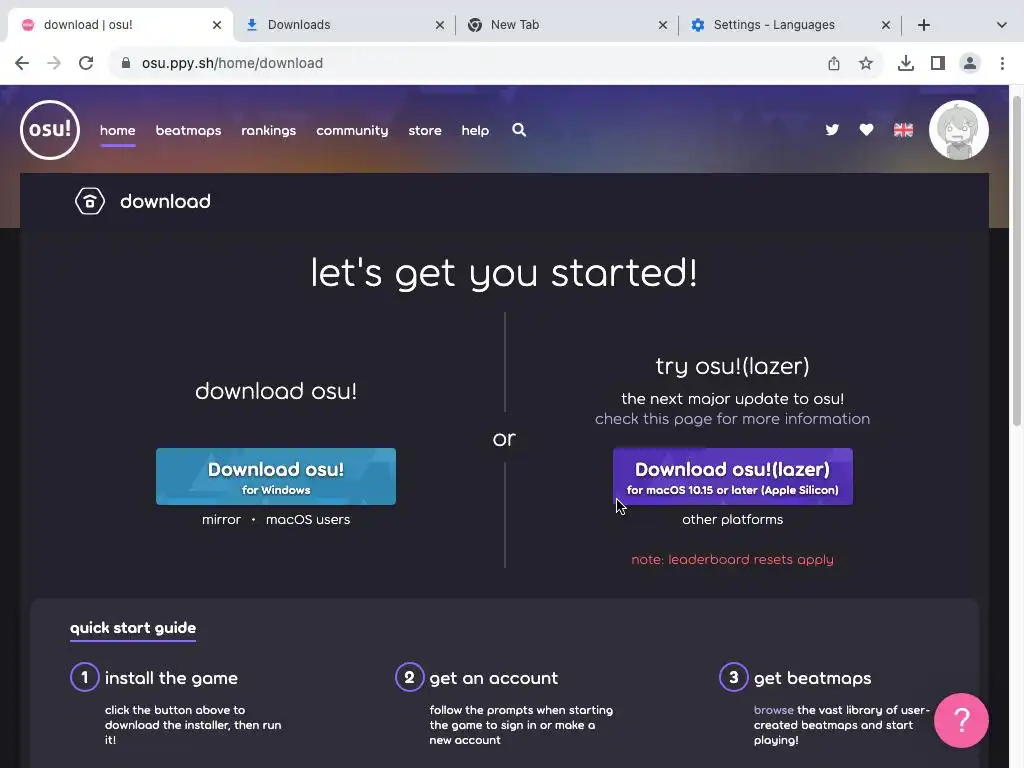Screen dimensions: 1024x768
Task: Bookmark the page with the star icon
Action: 866,63
